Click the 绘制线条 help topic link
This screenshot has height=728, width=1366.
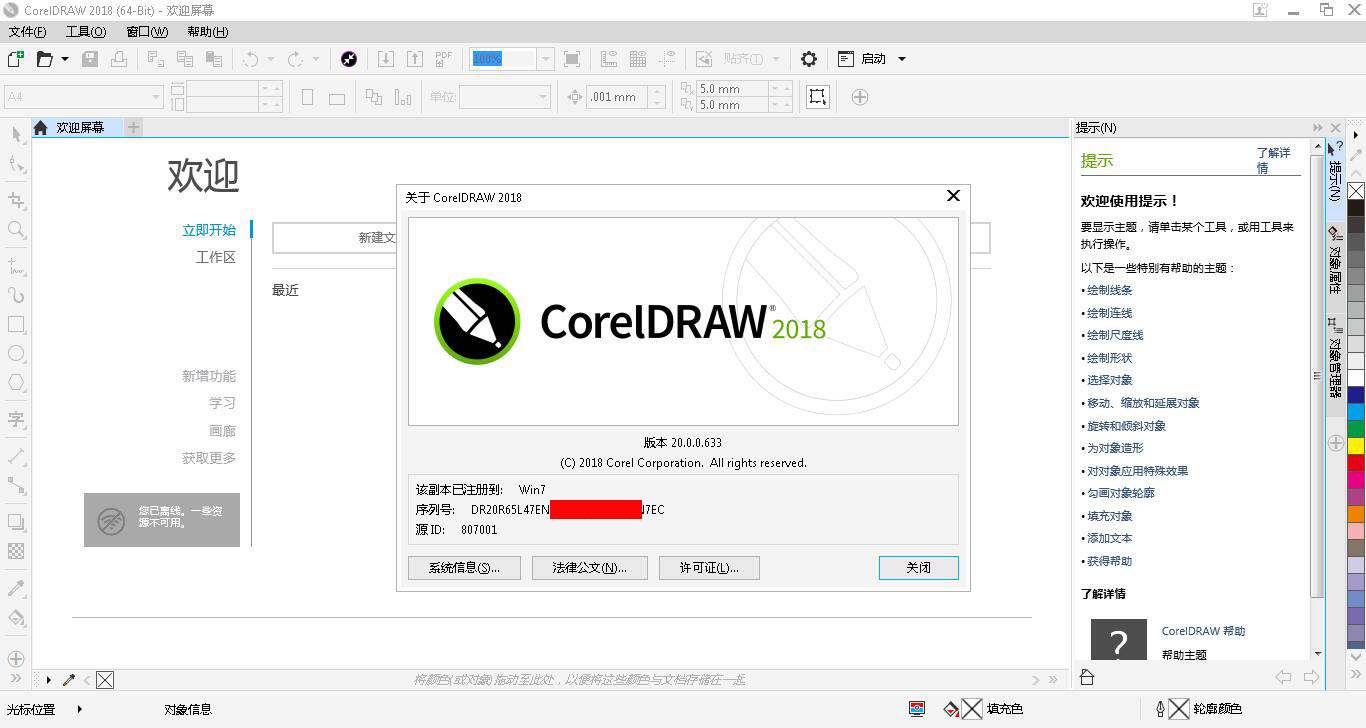tap(1109, 290)
